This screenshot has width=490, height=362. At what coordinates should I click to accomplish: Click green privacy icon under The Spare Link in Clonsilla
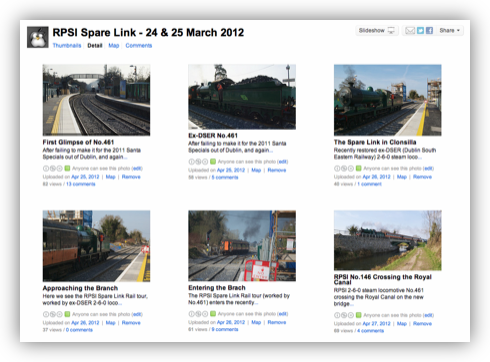[x=358, y=168]
